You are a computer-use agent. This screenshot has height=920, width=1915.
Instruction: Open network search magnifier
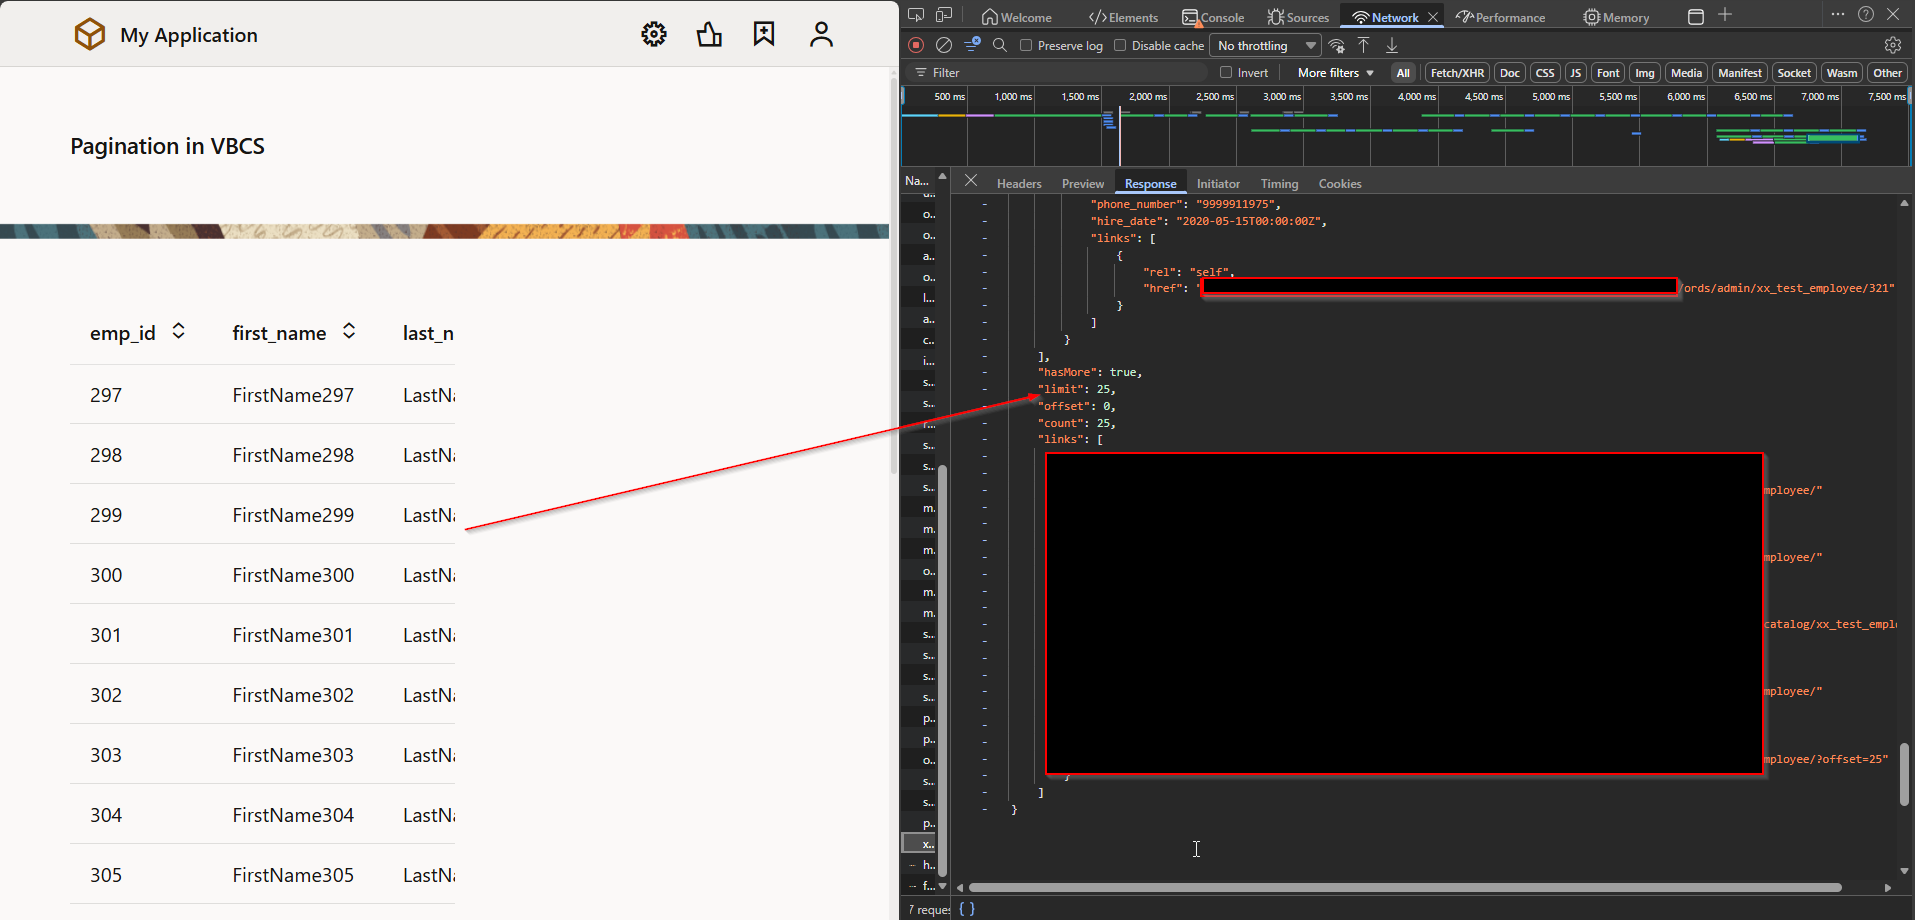999,45
